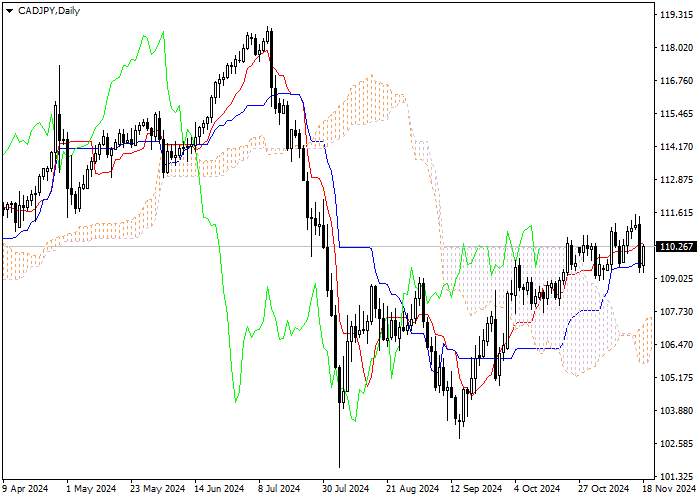Open the dropdown triangle beside CADJPY,Daily
The image size is (700, 500).
pos(9,11)
